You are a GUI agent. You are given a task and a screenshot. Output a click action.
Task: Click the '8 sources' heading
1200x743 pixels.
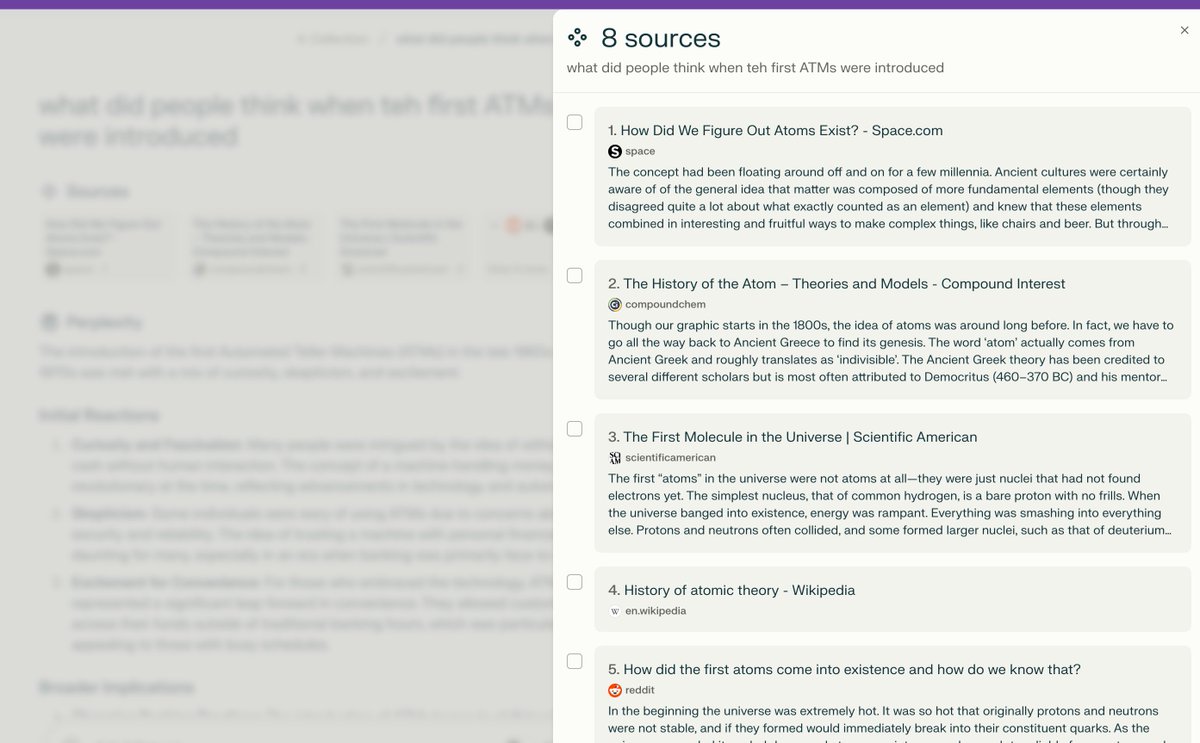click(660, 38)
